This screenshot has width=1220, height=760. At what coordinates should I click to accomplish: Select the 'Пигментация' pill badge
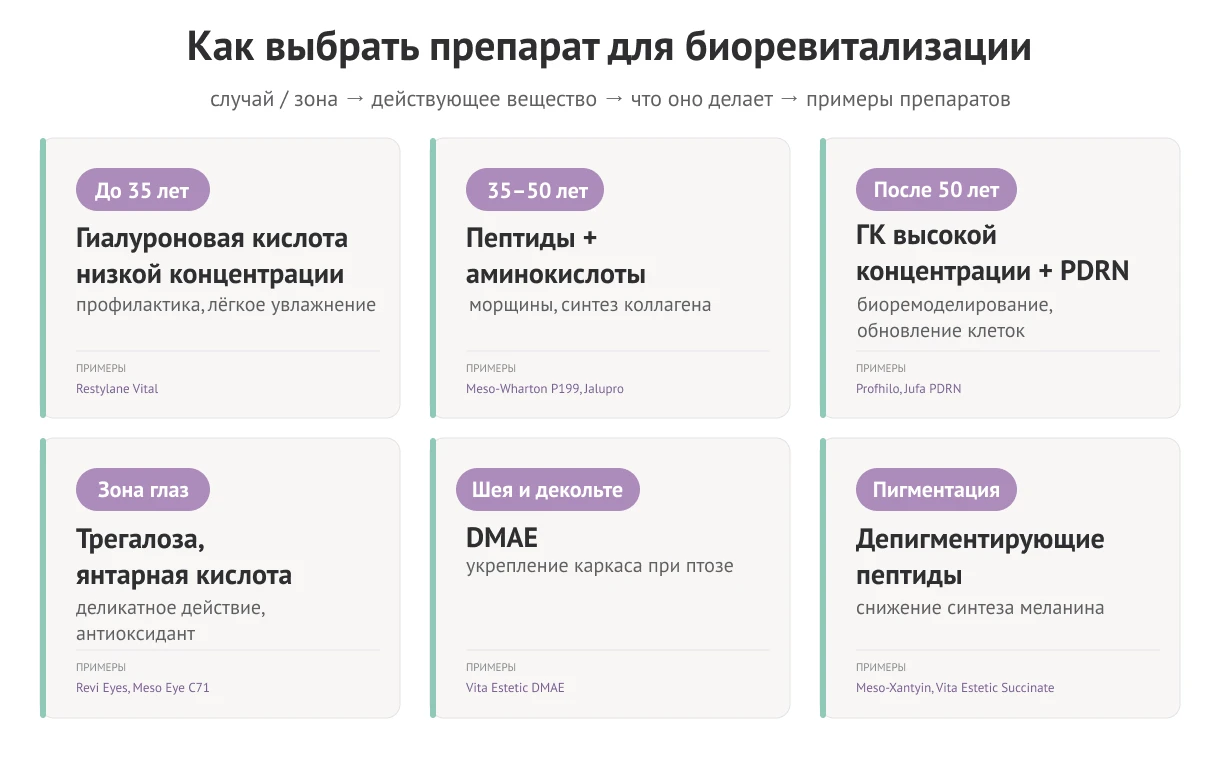click(936, 490)
